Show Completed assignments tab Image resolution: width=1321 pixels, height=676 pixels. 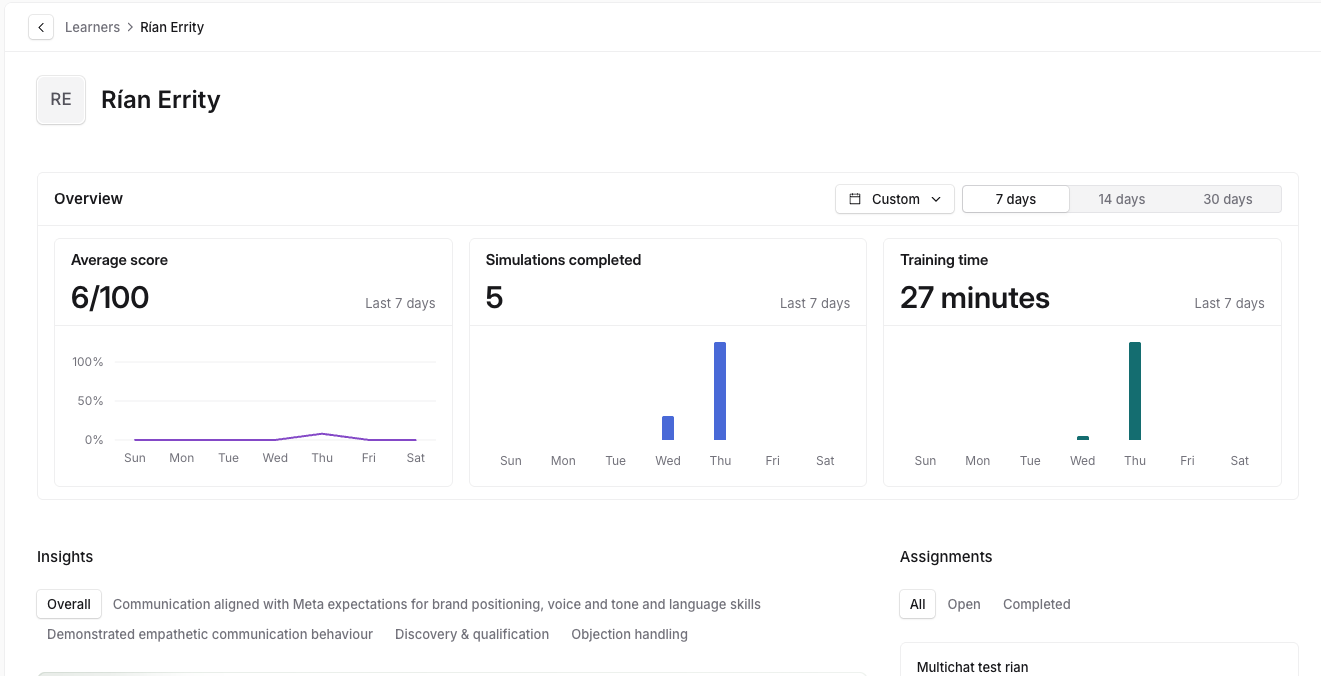click(1037, 604)
